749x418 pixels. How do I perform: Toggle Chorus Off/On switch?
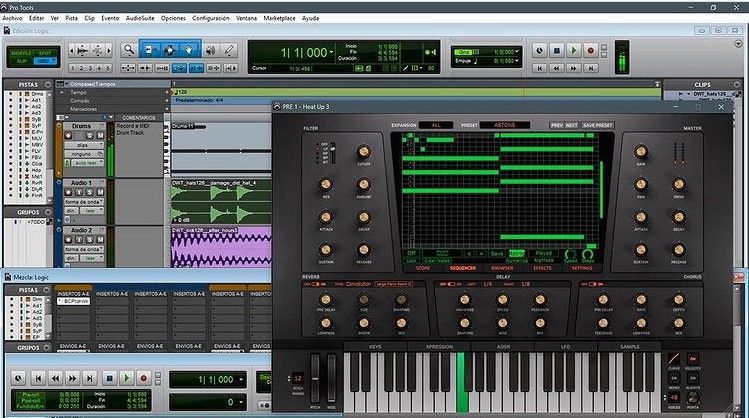592,284
